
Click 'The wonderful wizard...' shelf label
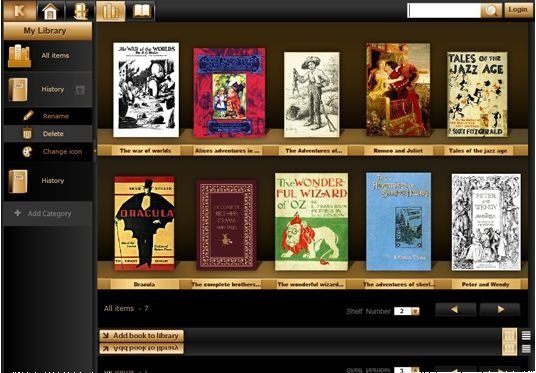310,284
